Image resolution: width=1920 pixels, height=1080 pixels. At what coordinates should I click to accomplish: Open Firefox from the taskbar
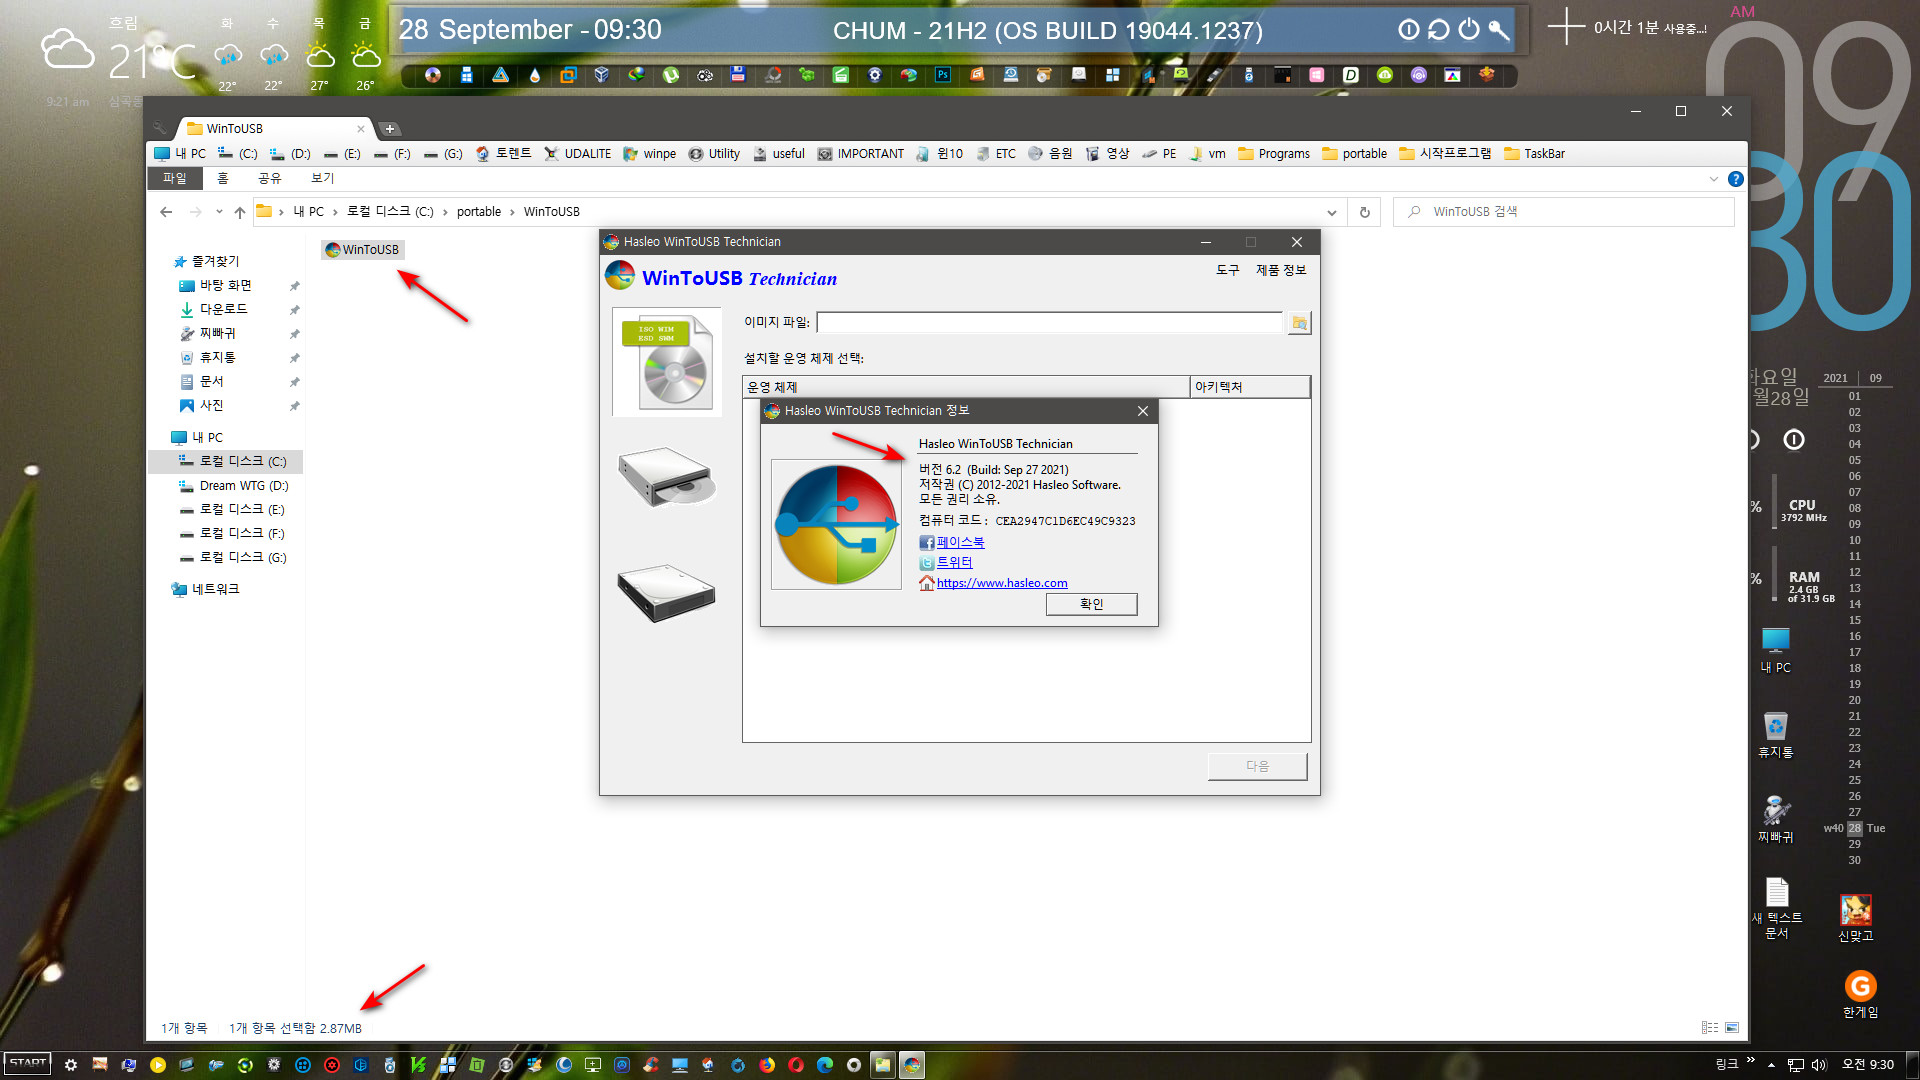click(x=767, y=1065)
